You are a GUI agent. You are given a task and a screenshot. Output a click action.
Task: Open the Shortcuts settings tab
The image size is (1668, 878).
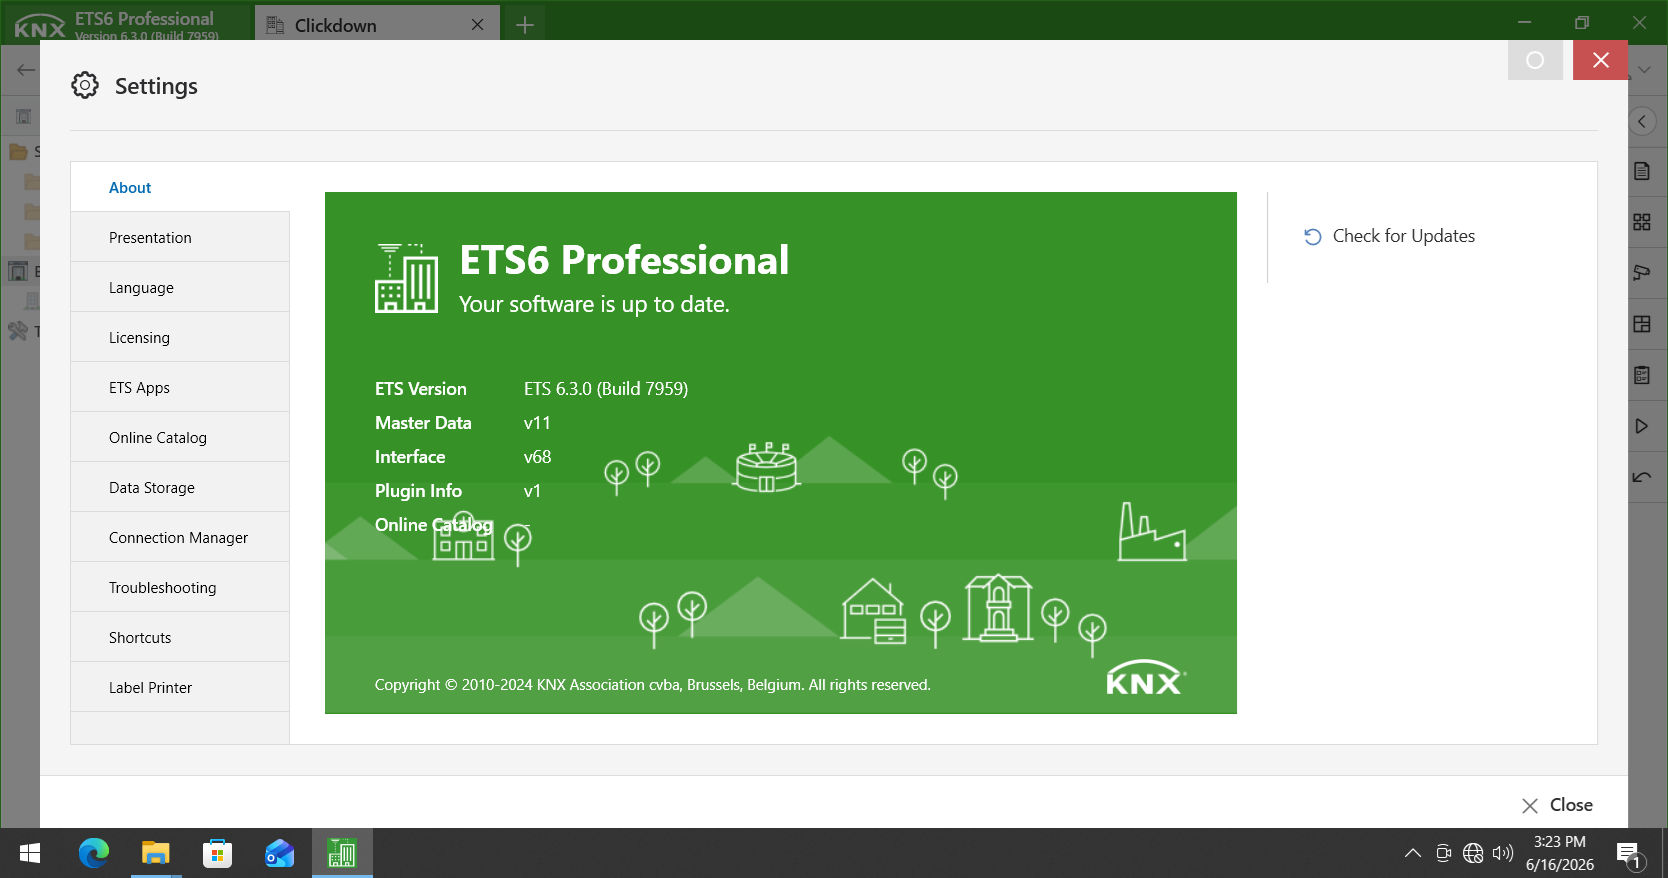tap(180, 637)
